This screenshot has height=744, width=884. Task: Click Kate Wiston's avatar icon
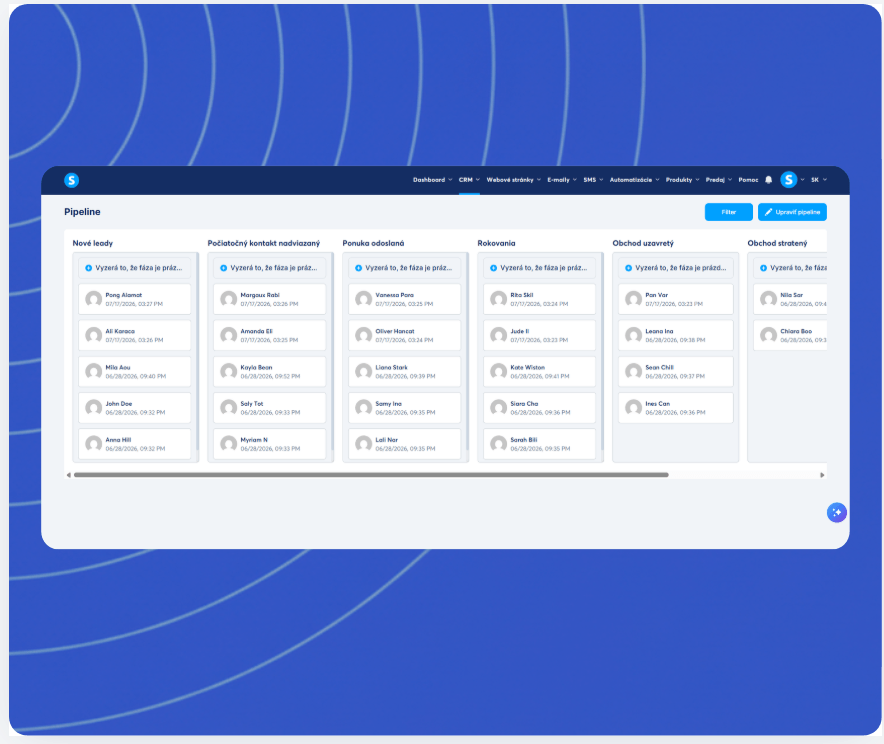point(498,371)
